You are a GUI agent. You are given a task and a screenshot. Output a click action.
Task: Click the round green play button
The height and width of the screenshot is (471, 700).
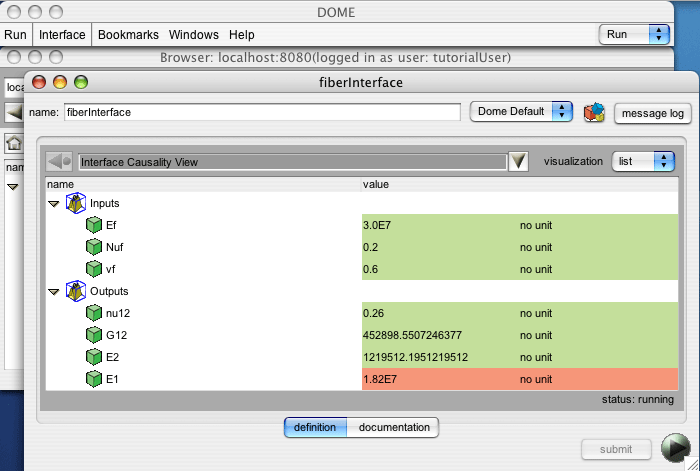(675, 447)
